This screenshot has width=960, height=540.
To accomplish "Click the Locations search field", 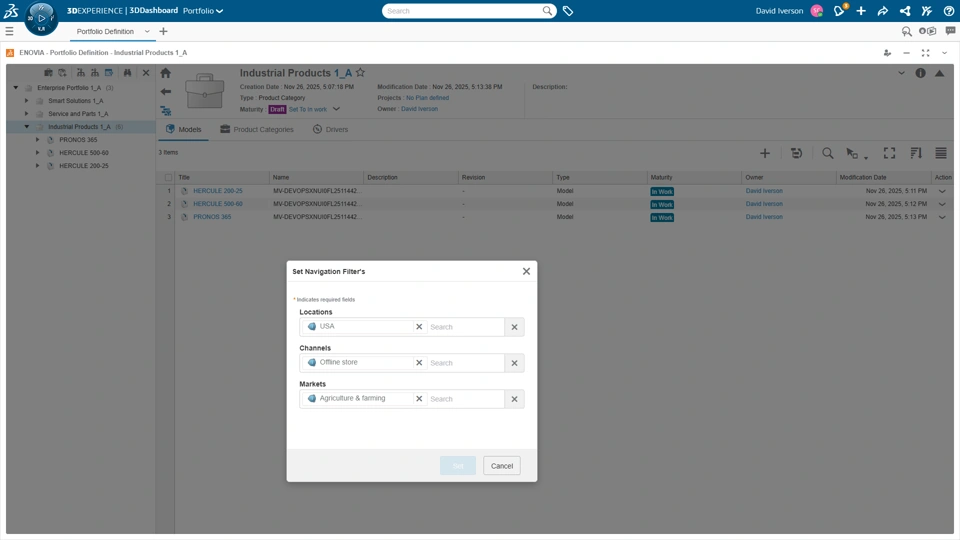I will point(466,327).
